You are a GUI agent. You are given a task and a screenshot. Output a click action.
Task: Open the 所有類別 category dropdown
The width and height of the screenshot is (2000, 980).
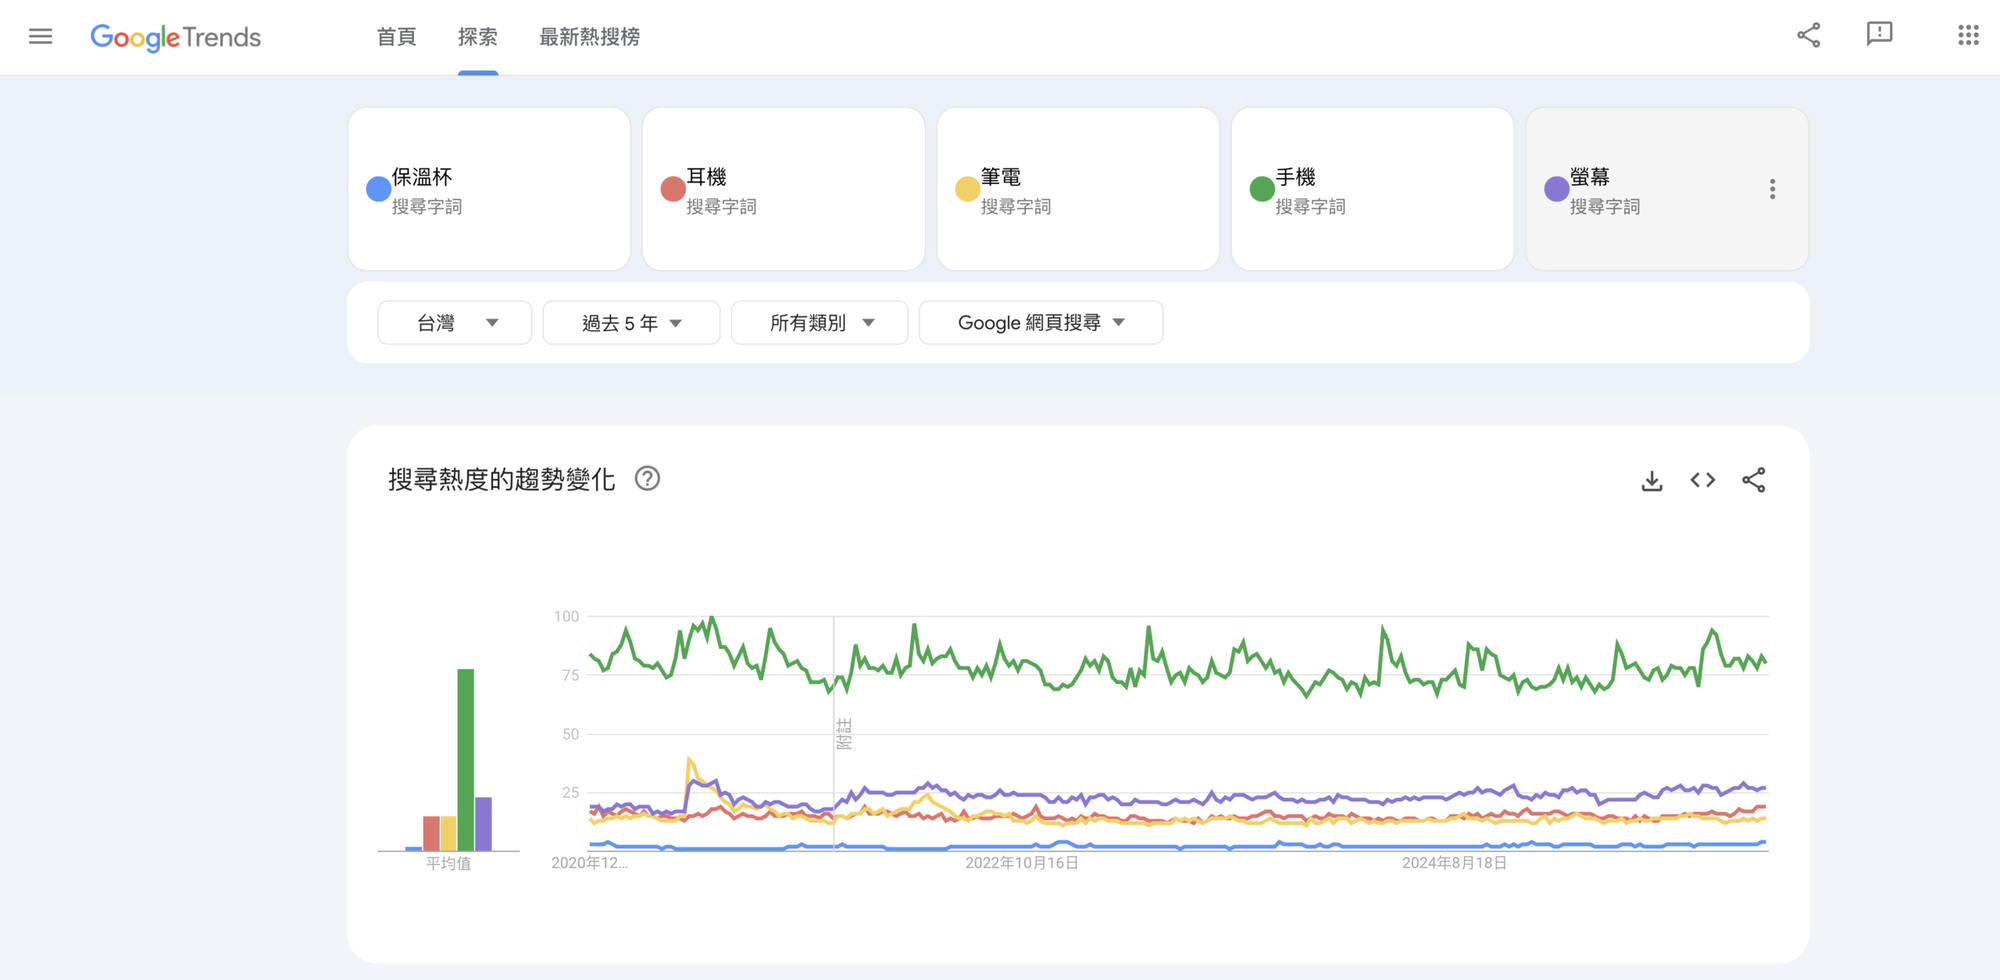tap(819, 322)
